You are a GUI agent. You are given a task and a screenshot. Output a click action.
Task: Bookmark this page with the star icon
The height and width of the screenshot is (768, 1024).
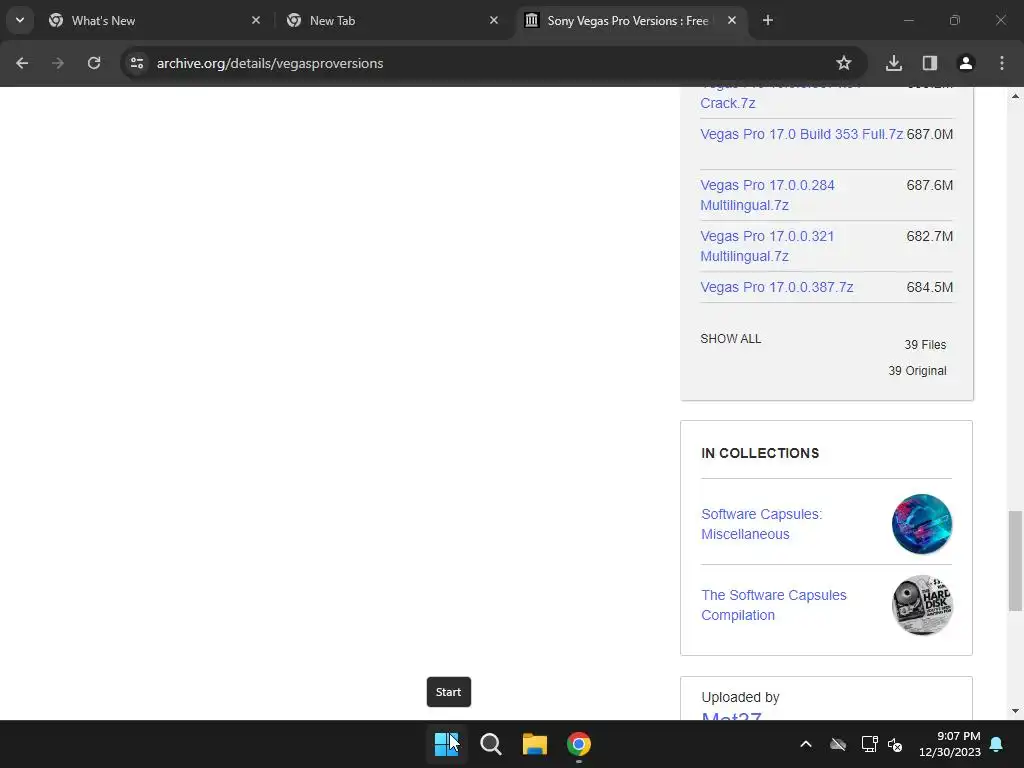click(844, 63)
